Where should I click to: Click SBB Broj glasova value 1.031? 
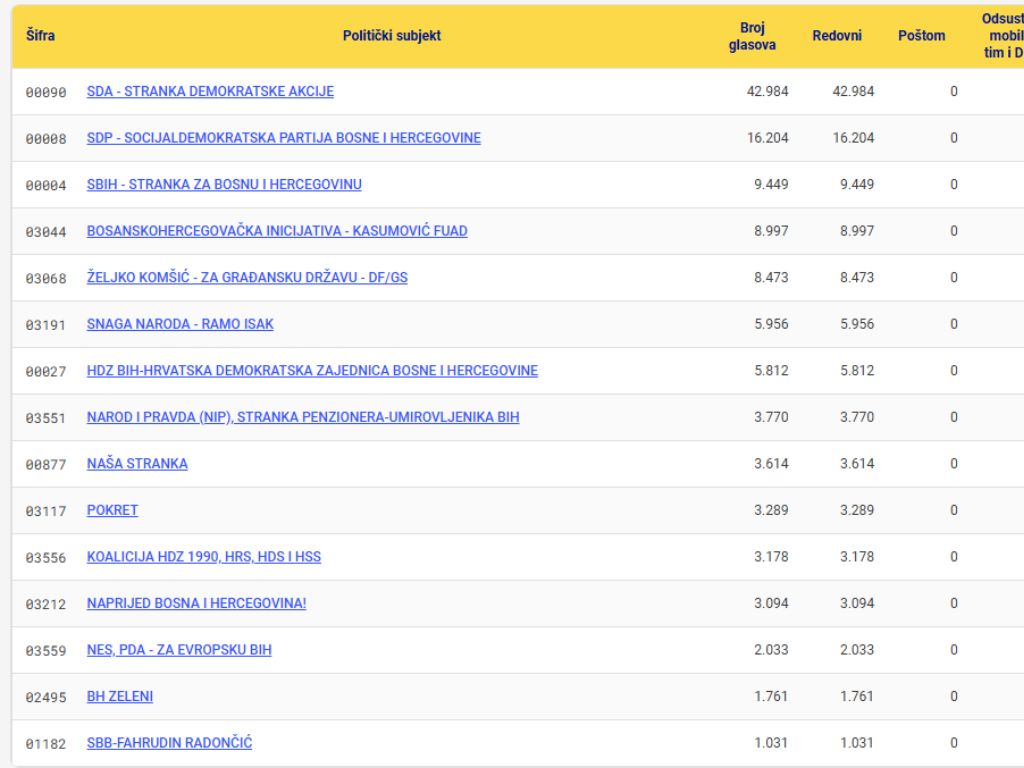pos(771,743)
